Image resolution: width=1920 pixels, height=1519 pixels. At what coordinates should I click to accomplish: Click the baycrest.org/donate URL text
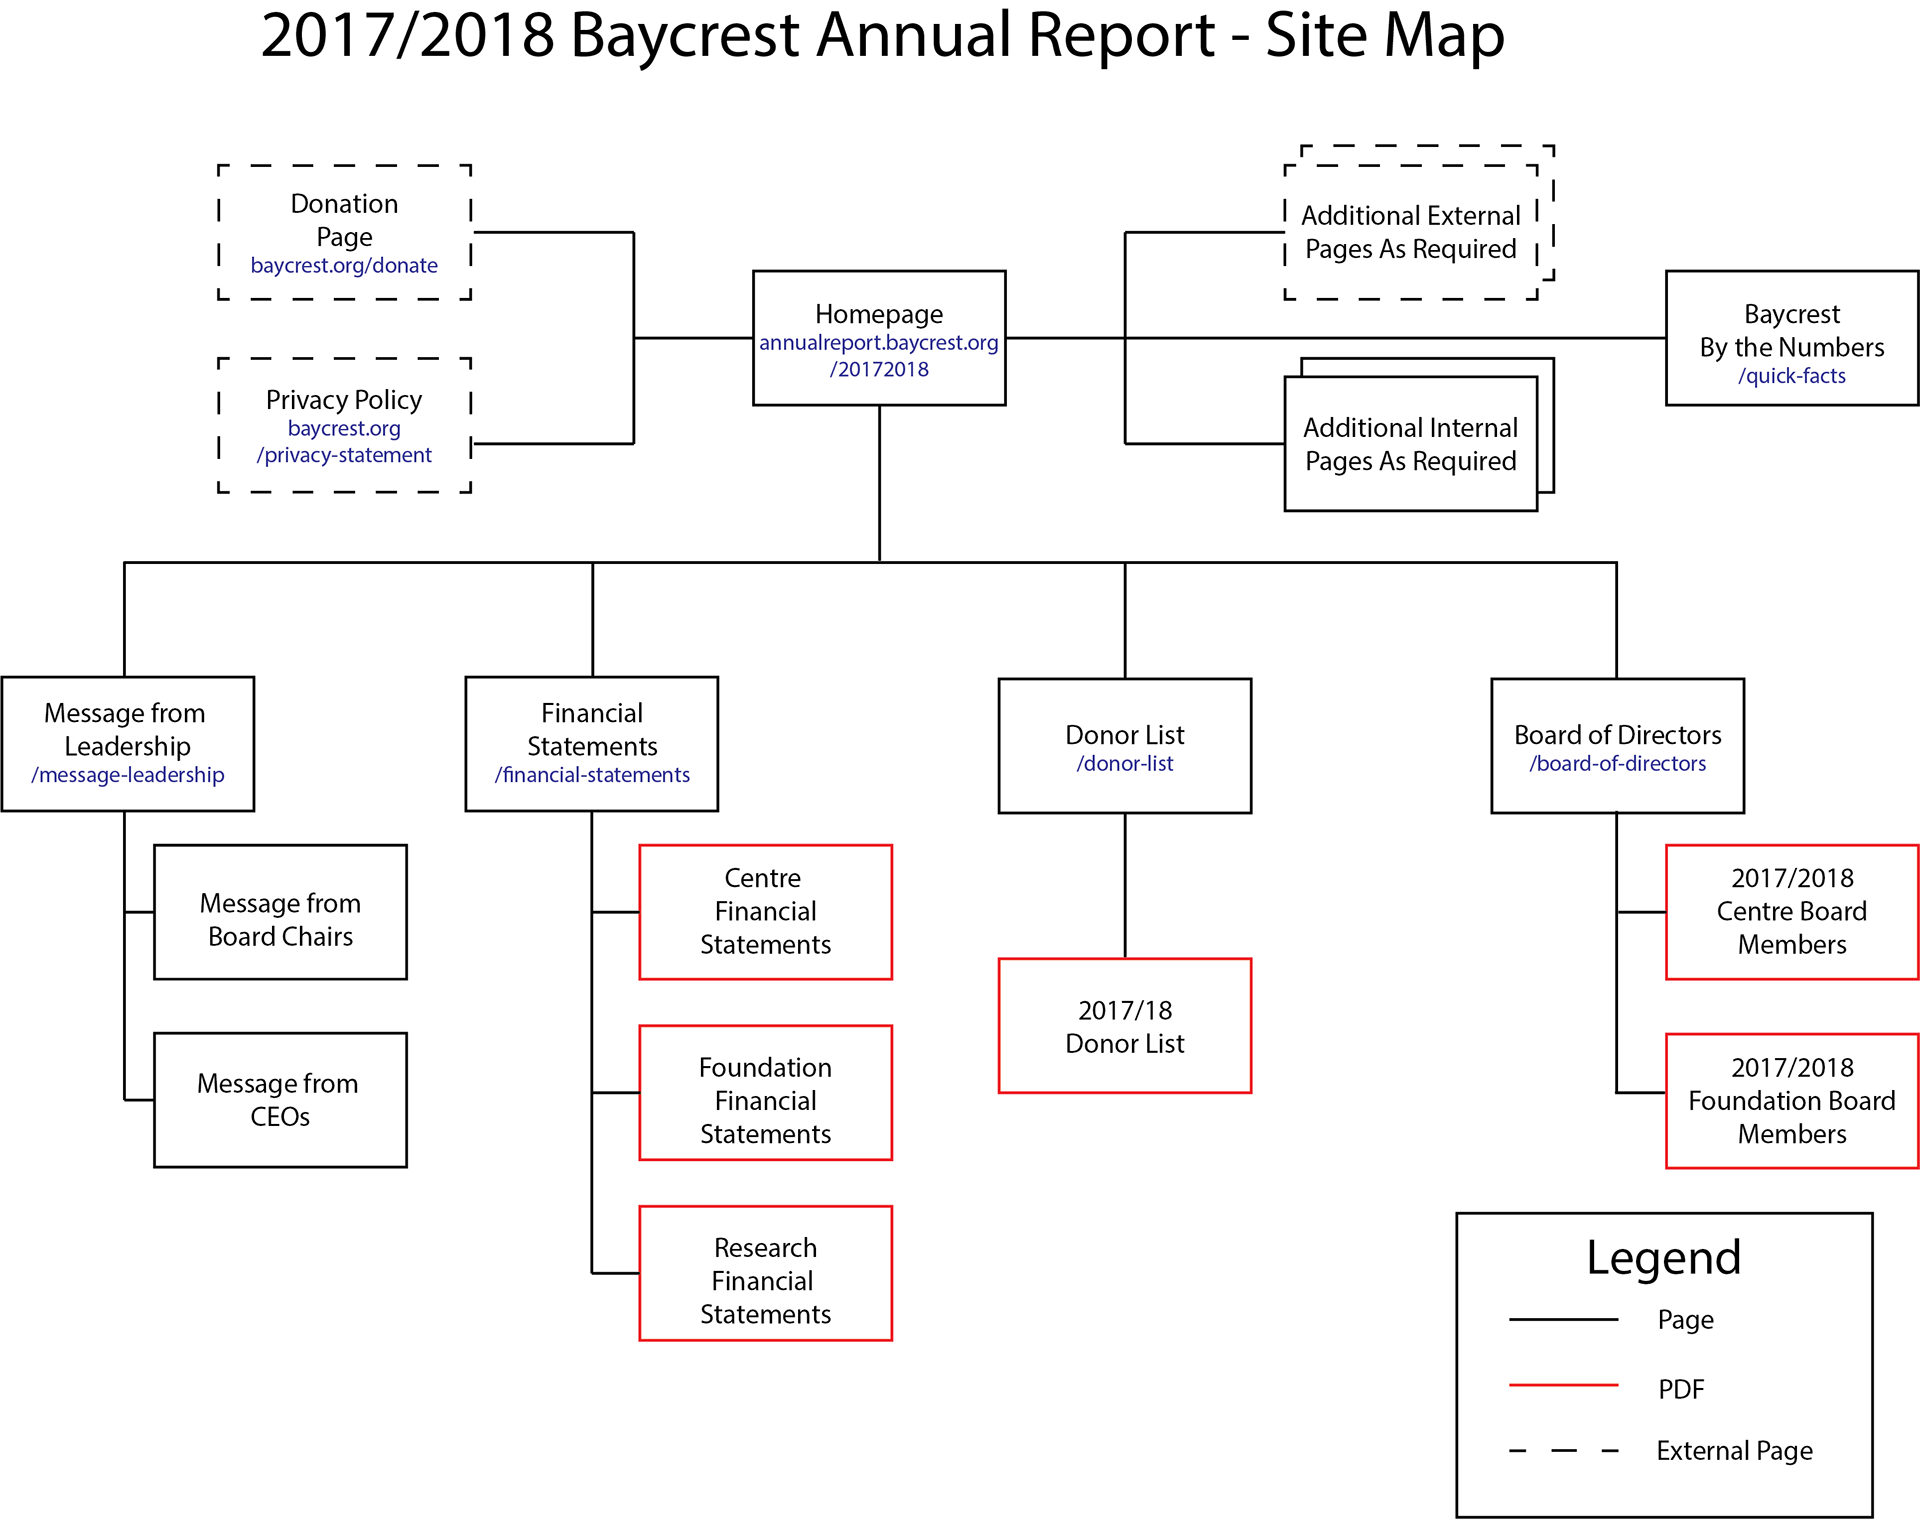344,265
